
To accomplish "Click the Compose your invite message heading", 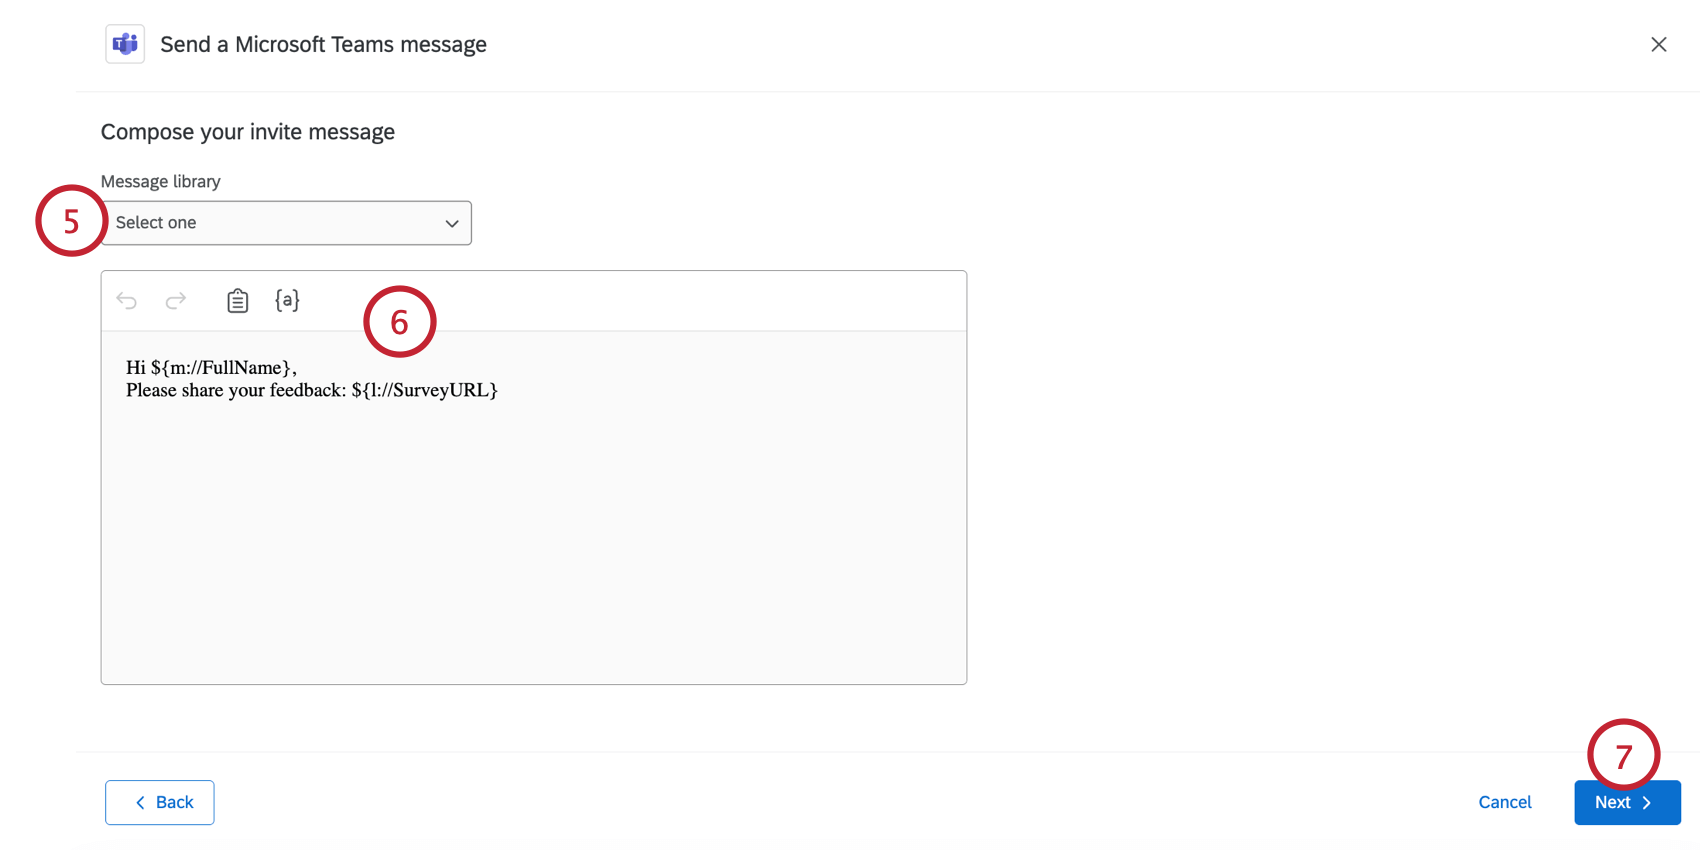I will 247,131.
